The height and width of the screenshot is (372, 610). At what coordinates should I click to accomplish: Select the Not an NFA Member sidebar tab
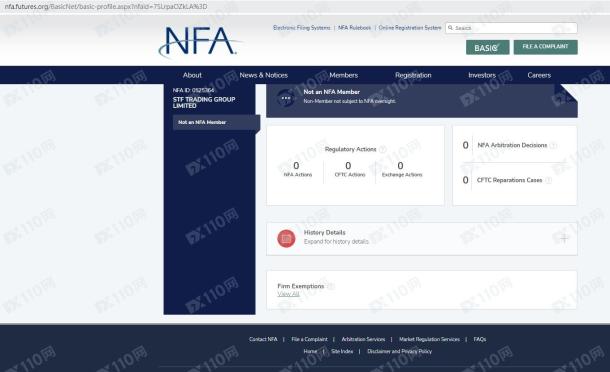[216, 122]
